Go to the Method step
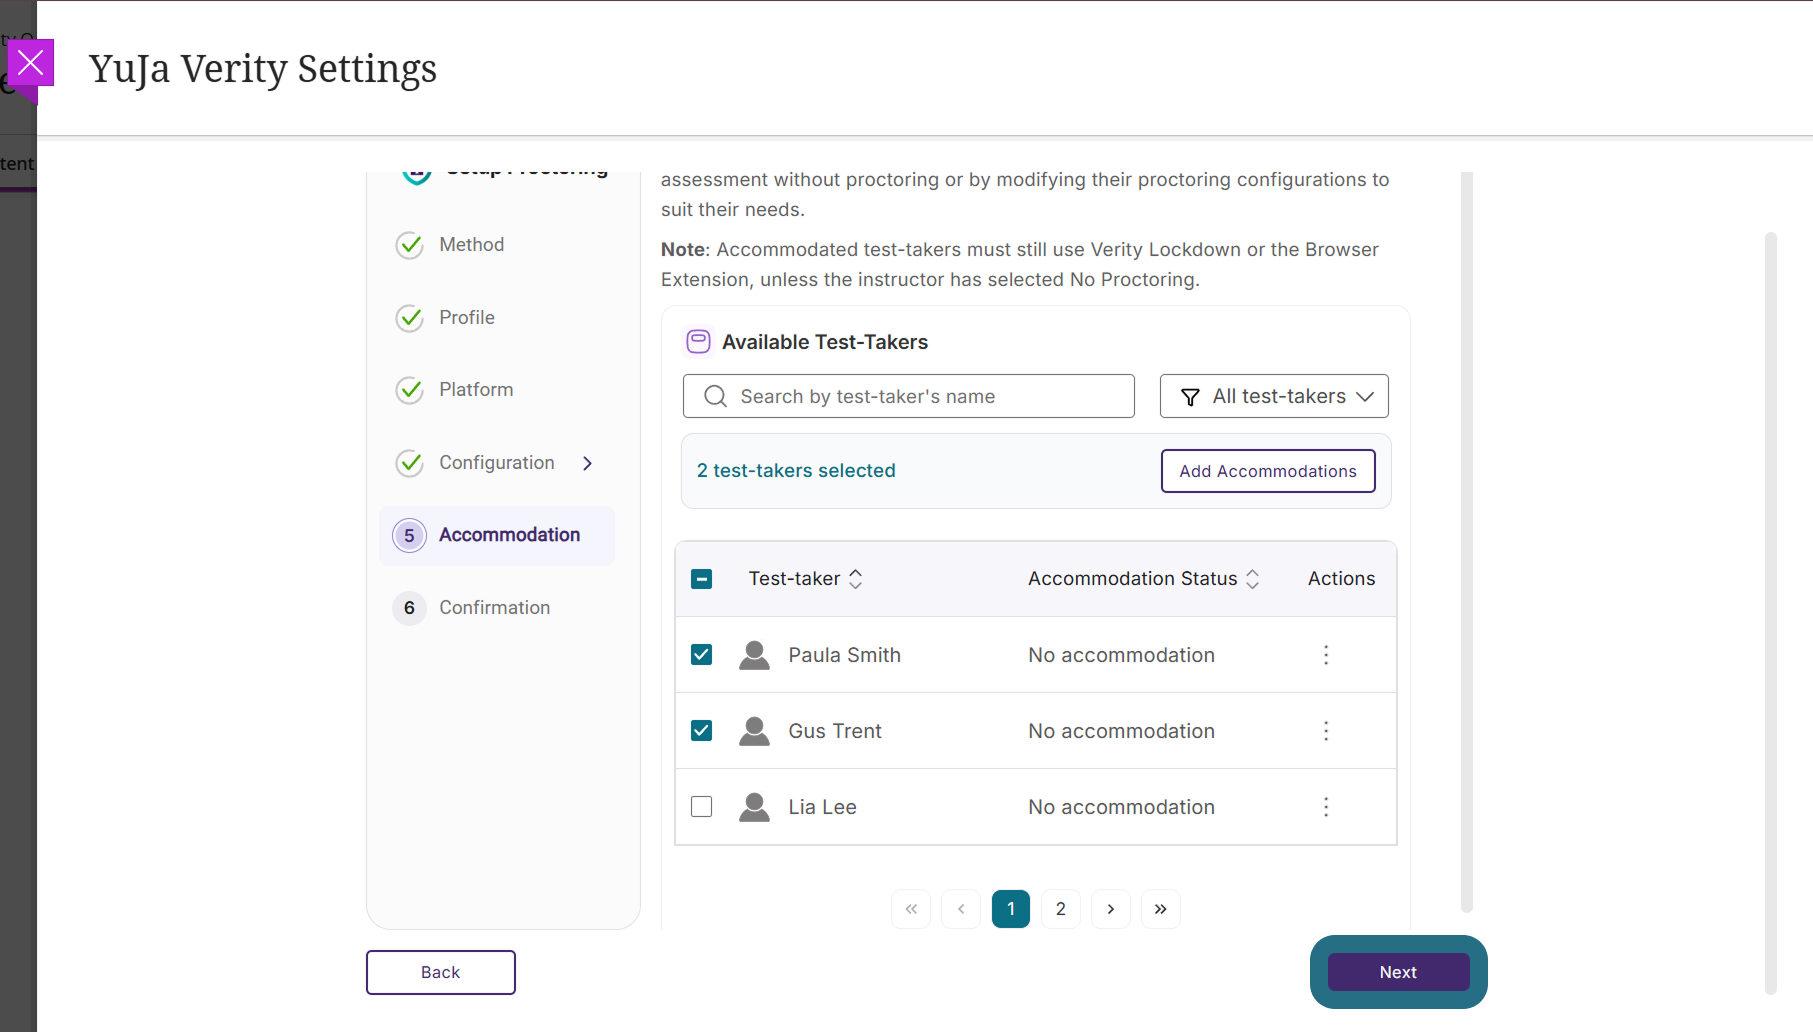 pyautogui.click(x=471, y=245)
